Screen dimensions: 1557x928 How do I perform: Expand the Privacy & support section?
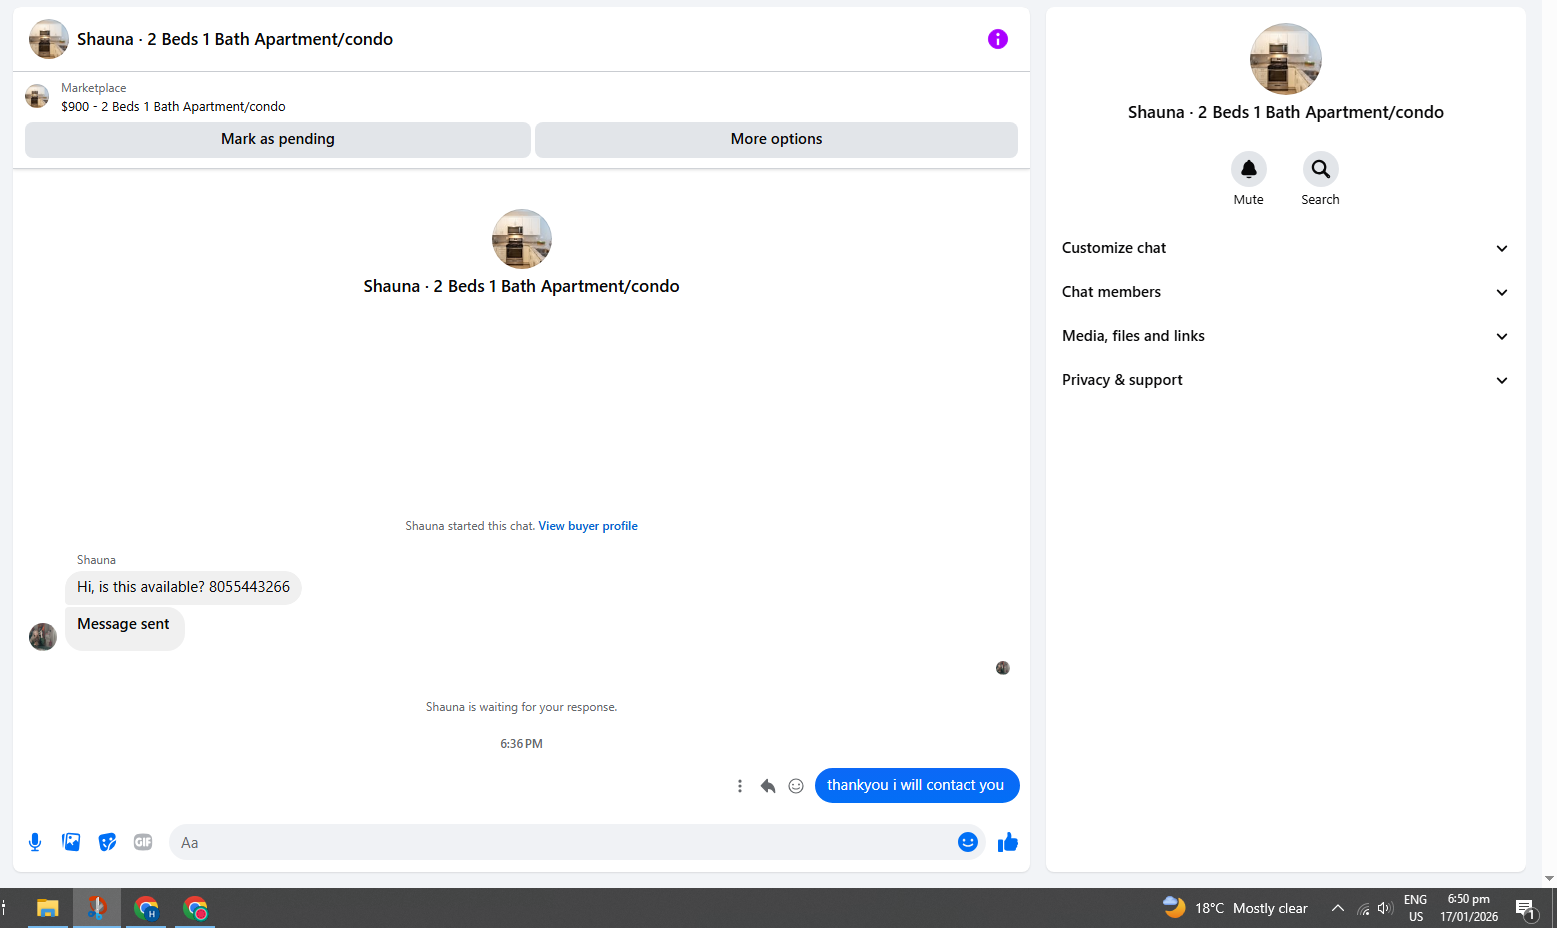(1285, 380)
